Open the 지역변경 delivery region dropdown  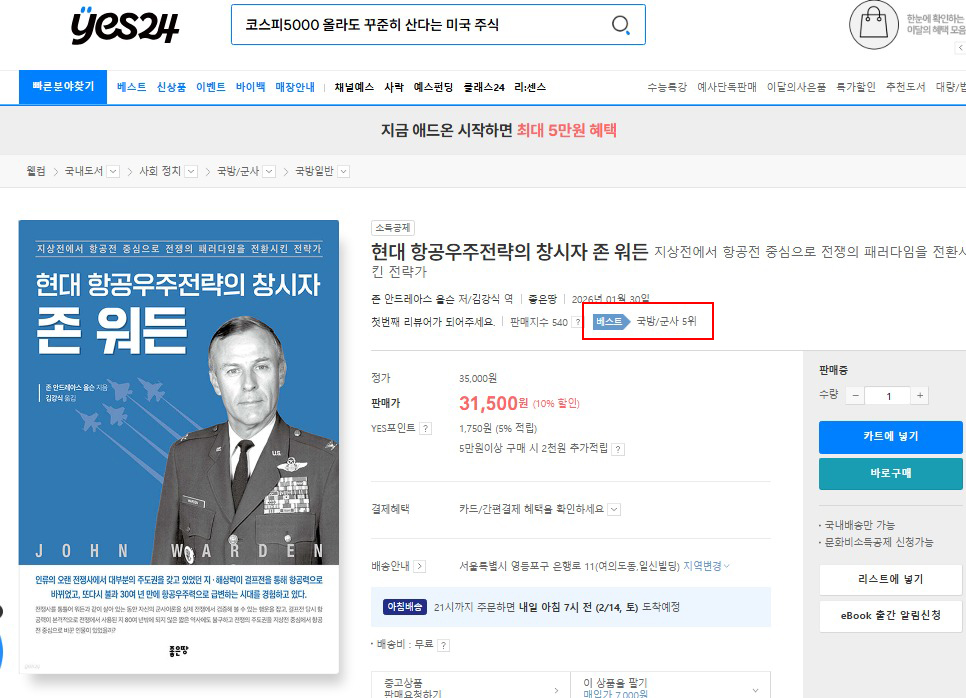(706, 566)
